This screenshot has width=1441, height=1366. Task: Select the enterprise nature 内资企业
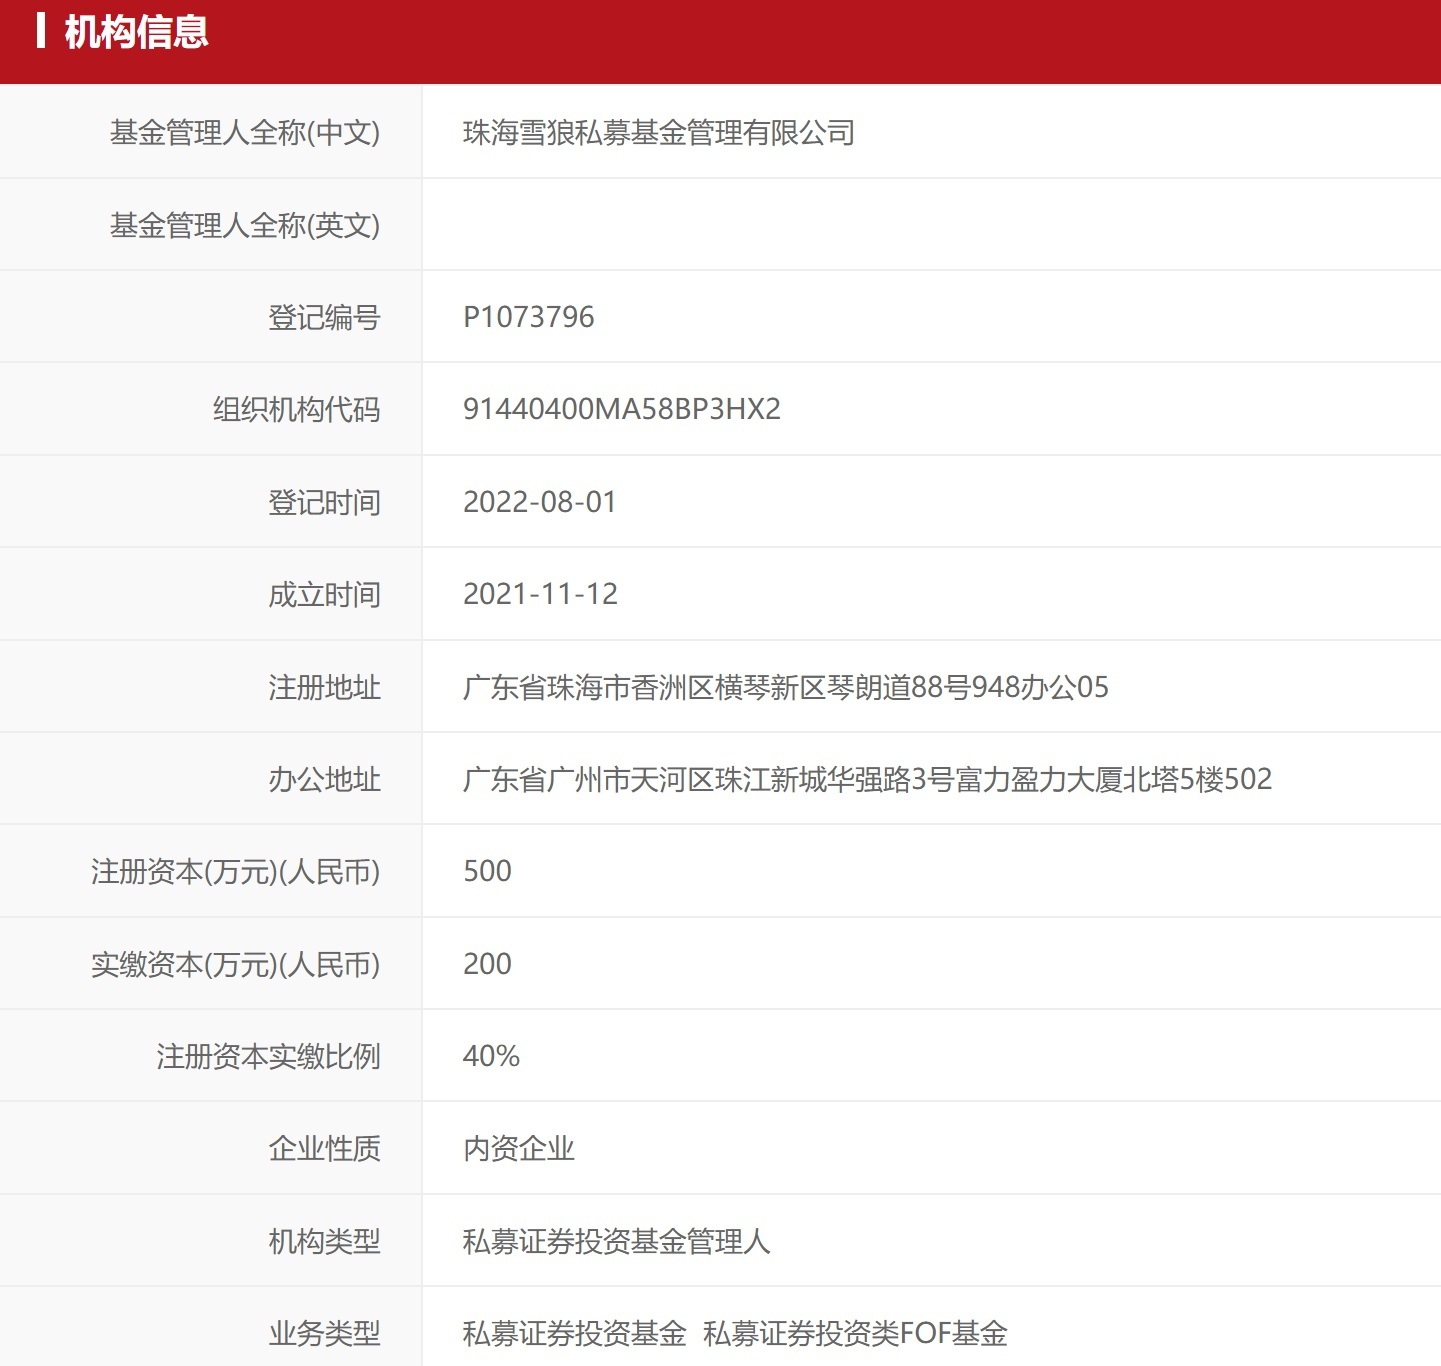coord(519,1148)
